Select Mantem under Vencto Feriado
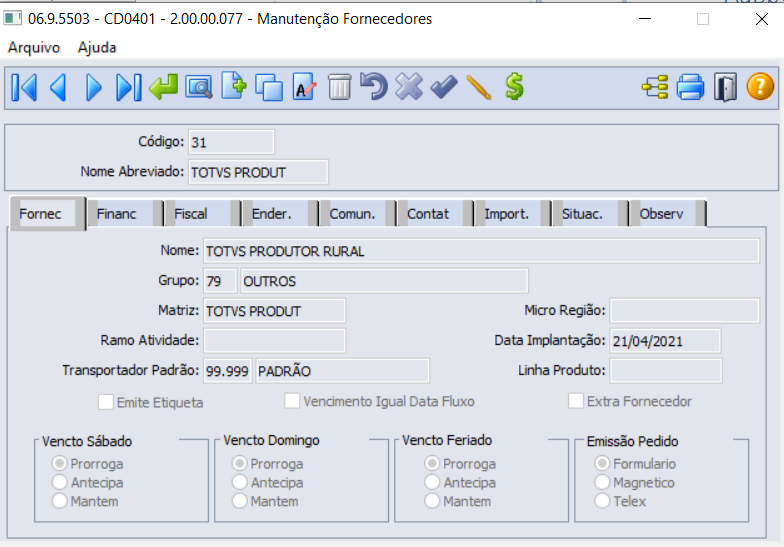 [x=432, y=500]
